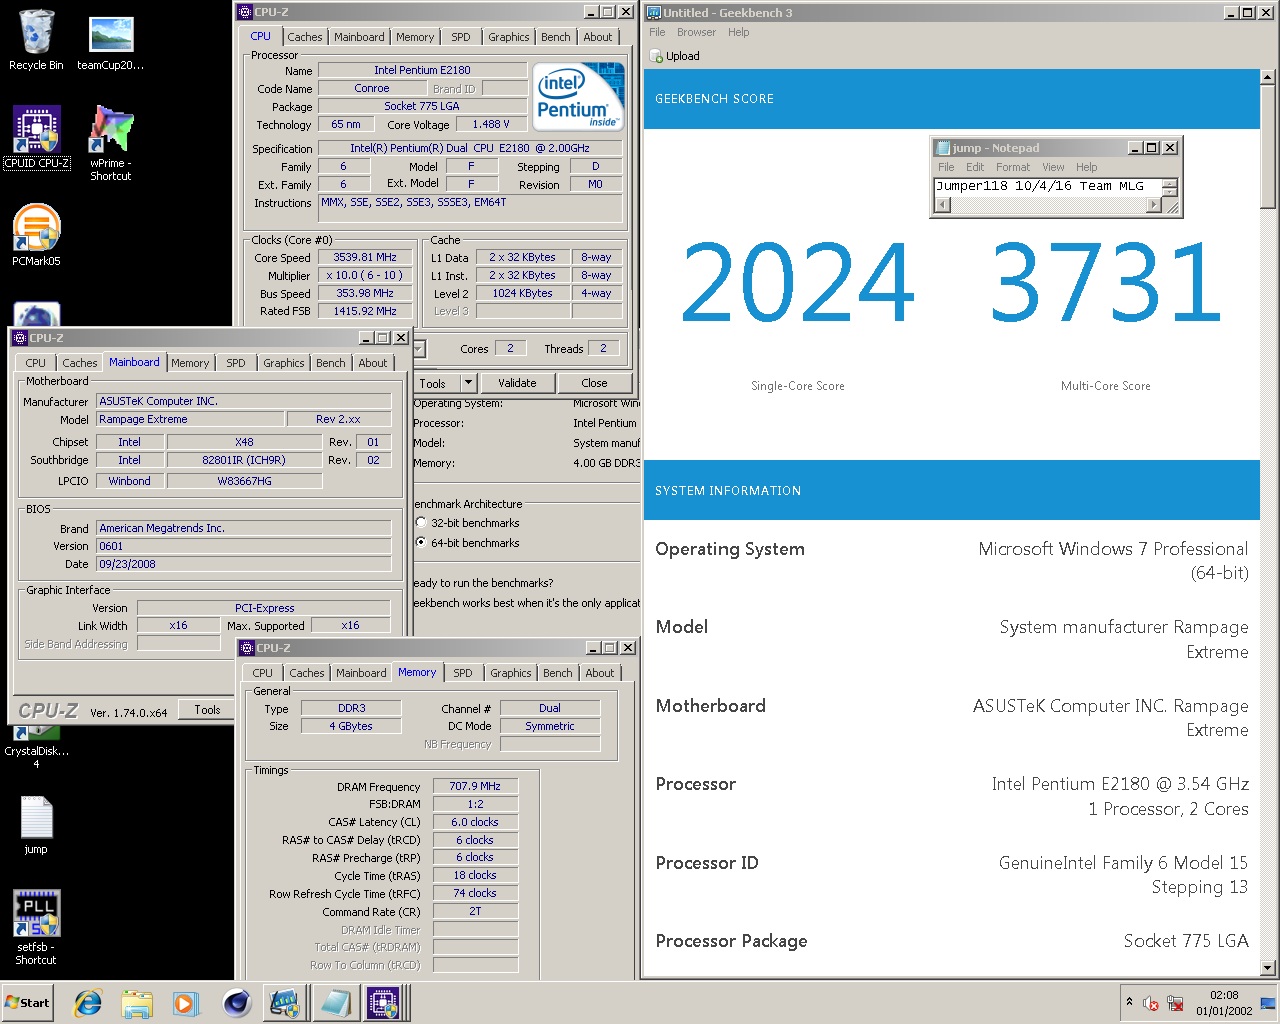Open Internet Explorer from the taskbar
This screenshot has height=1024, width=1280.
88,1002
